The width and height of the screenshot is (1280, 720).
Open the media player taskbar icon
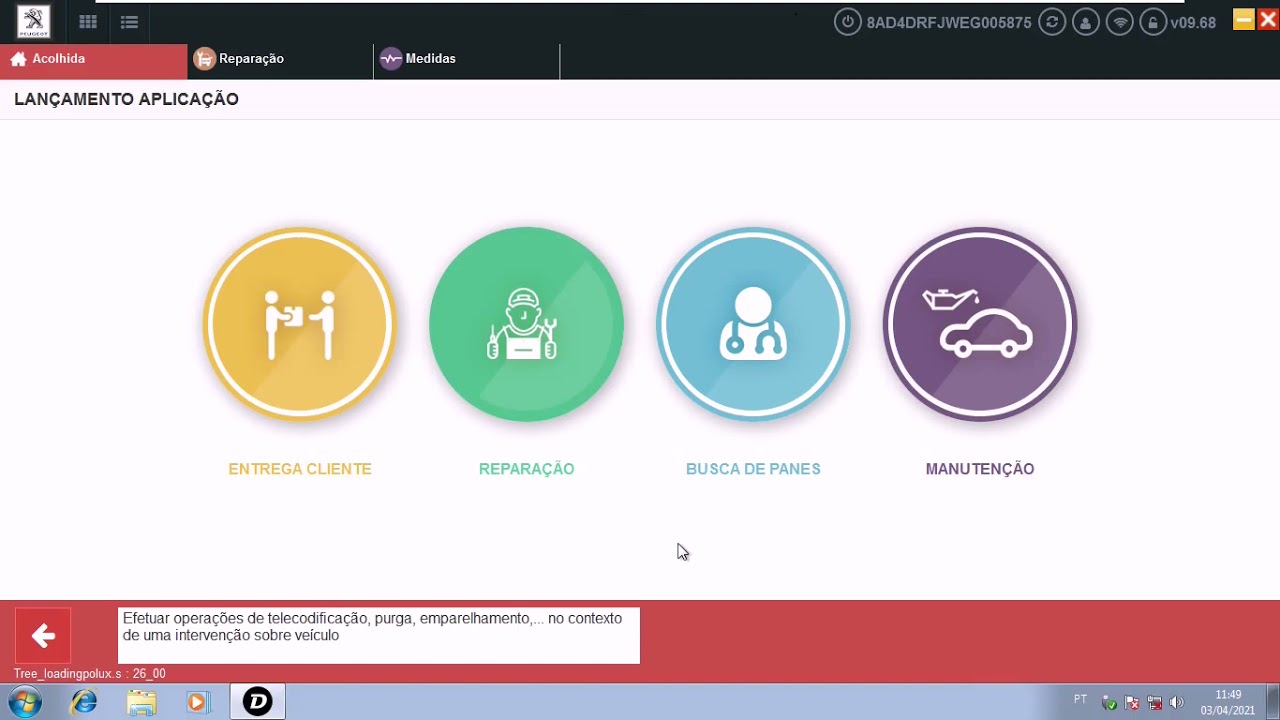point(199,702)
